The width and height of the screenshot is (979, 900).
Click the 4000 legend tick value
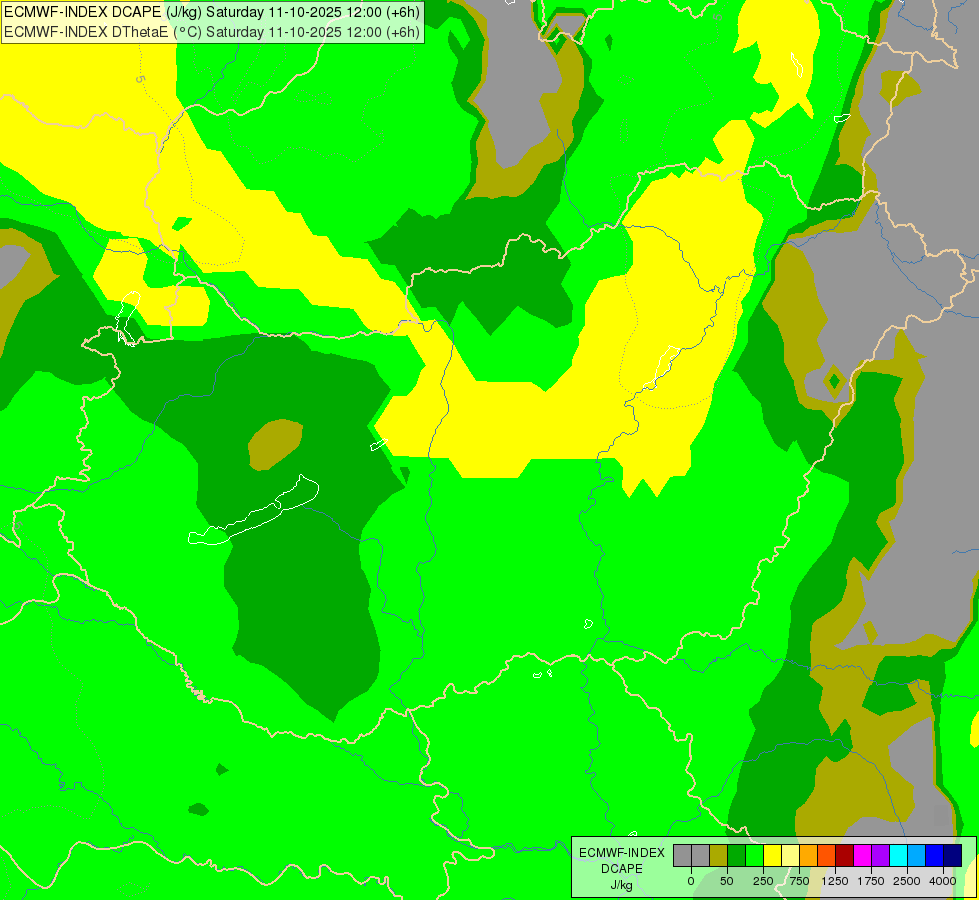tap(943, 881)
